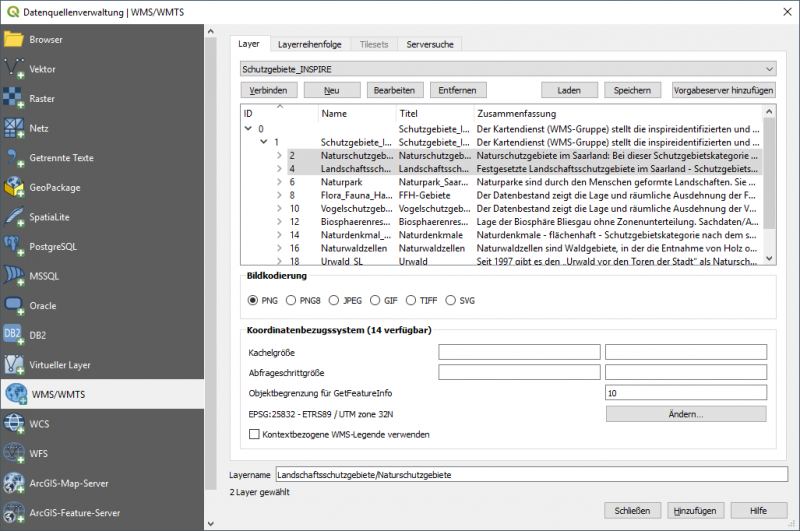Click the Laden button
The width and height of the screenshot is (800, 531).
click(x=569, y=90)
